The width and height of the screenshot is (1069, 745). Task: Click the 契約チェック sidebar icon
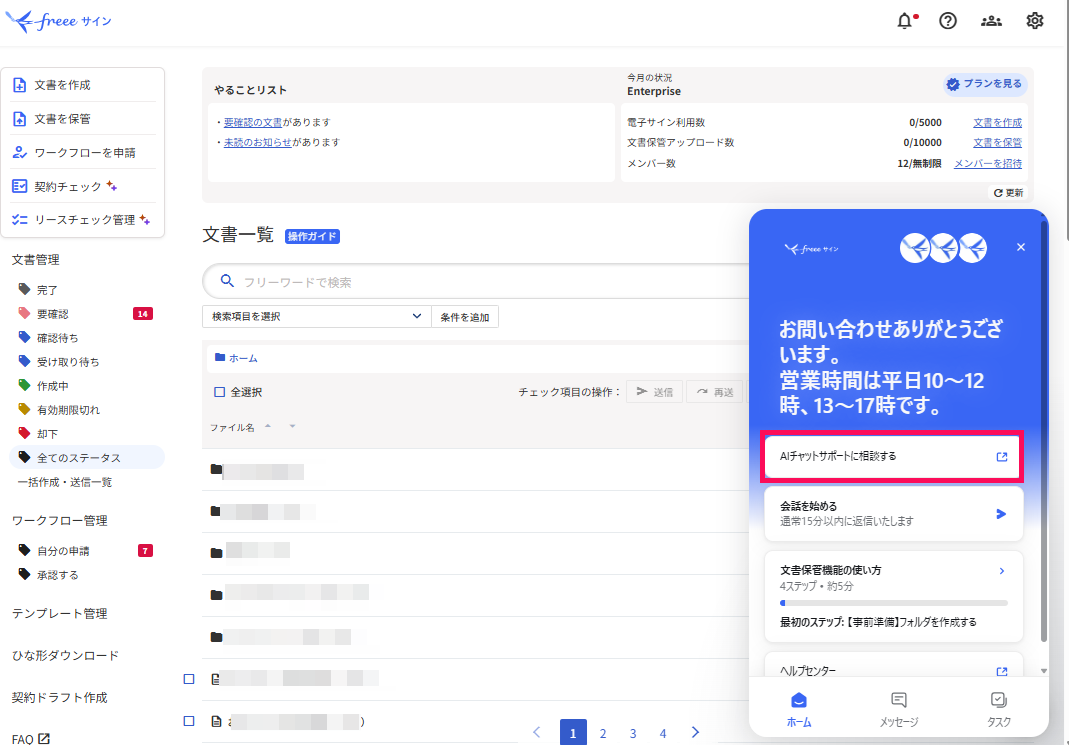(x=20, y=186)
